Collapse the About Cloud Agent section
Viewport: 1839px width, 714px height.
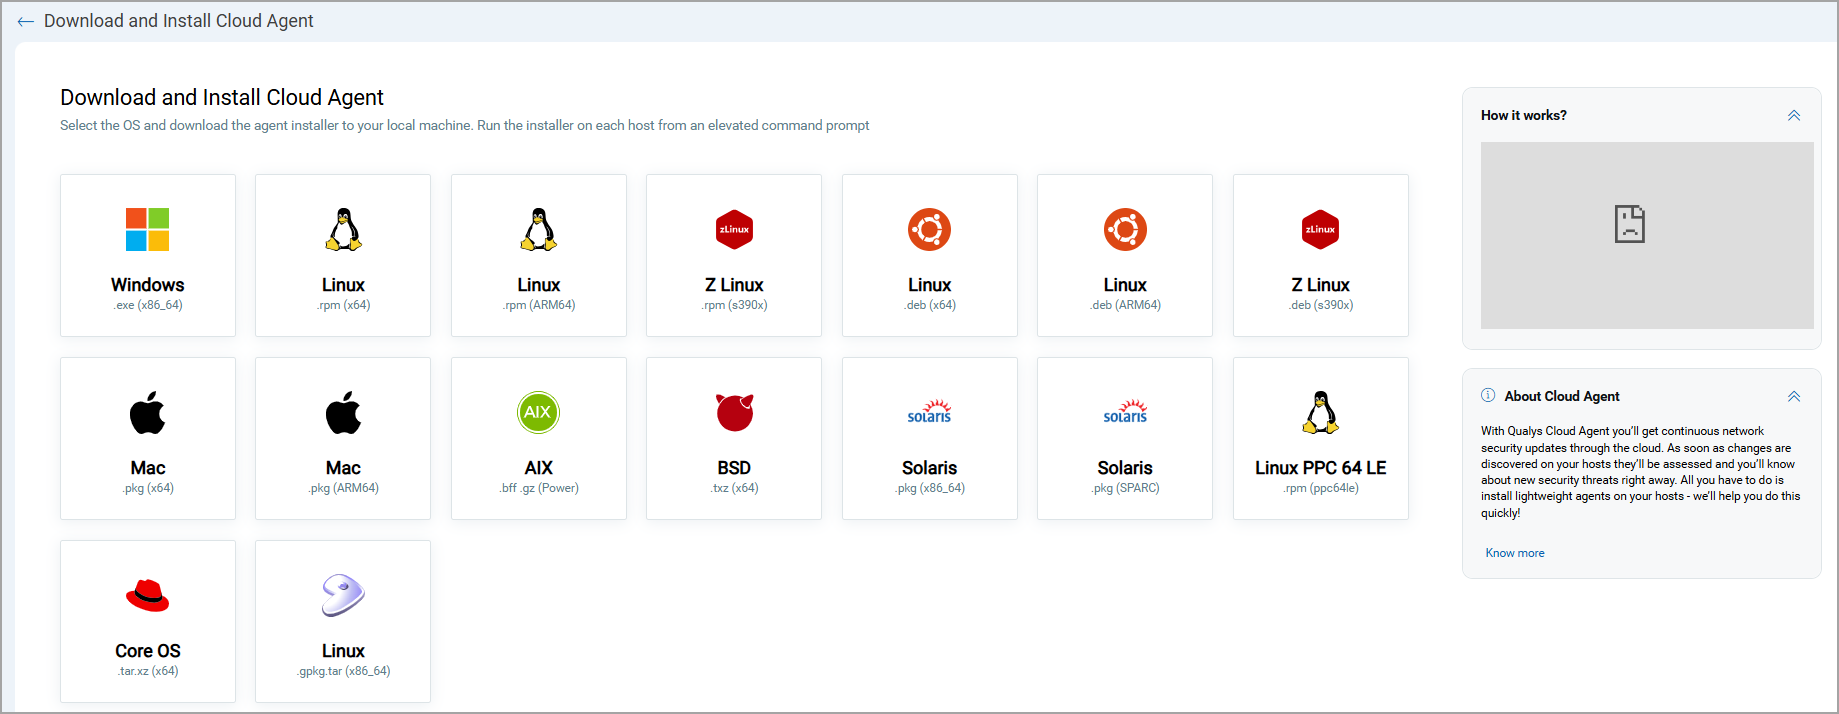click(1794, 397)
